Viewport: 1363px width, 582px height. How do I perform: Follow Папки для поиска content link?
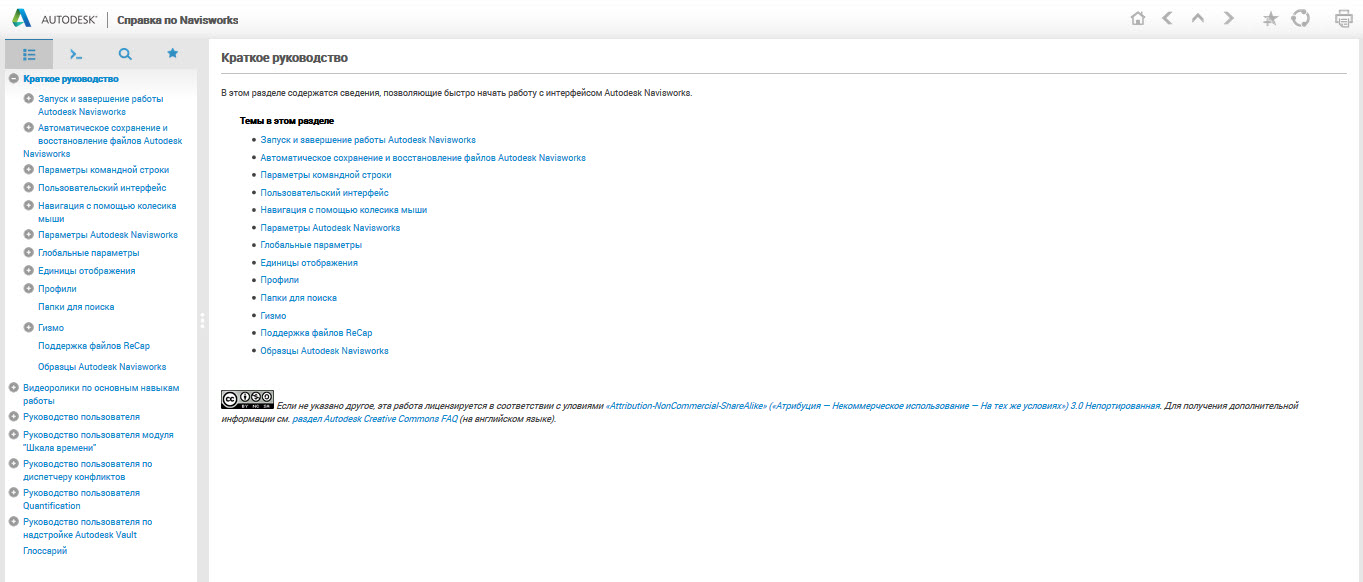click(298, 298)
